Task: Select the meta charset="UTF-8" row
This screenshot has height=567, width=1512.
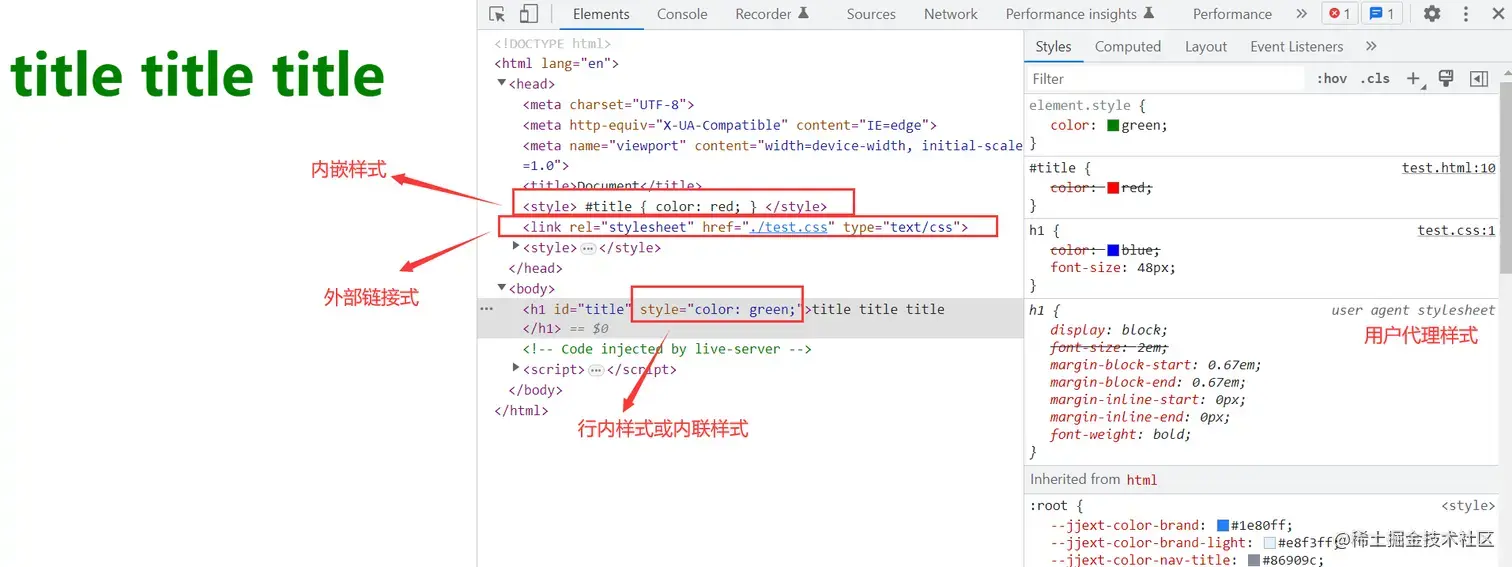Action: (608, 104)
